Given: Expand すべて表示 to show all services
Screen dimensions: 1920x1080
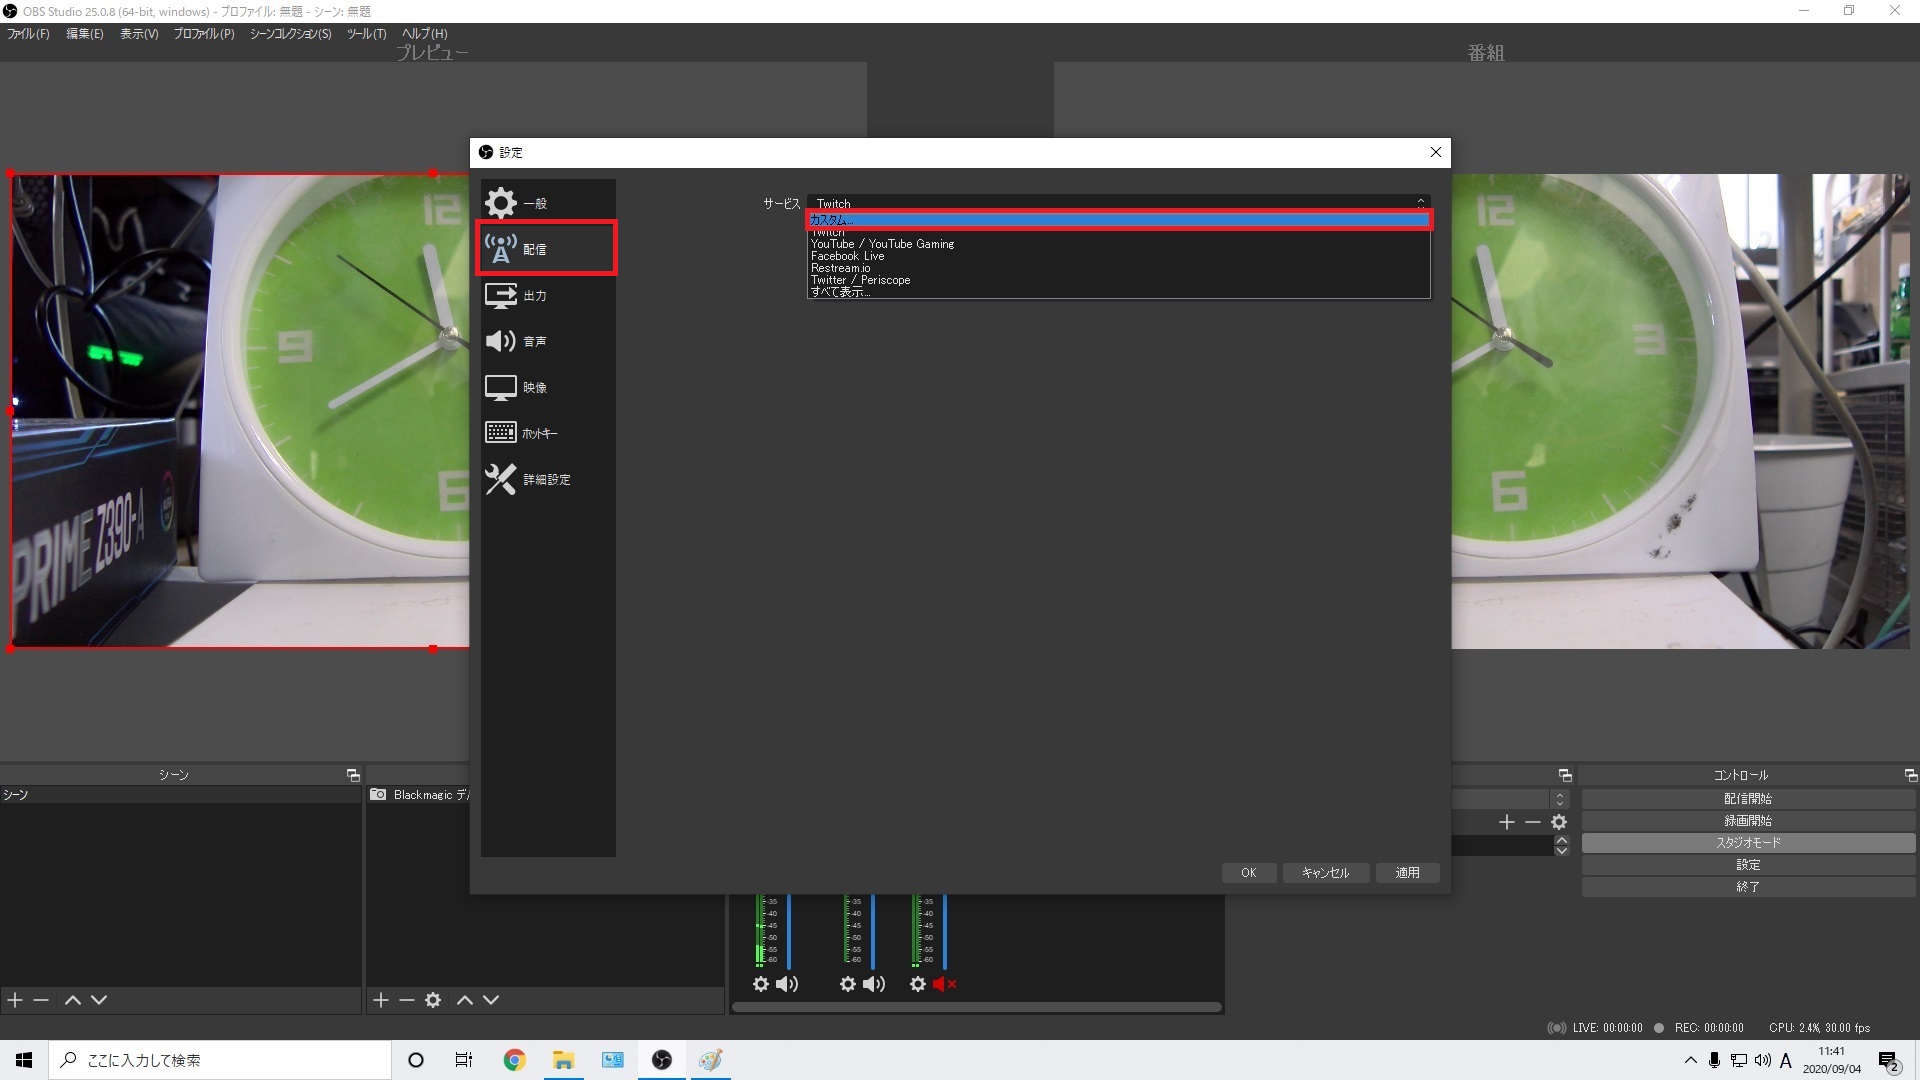Looking at the screenshot, I should pos(840,291).
